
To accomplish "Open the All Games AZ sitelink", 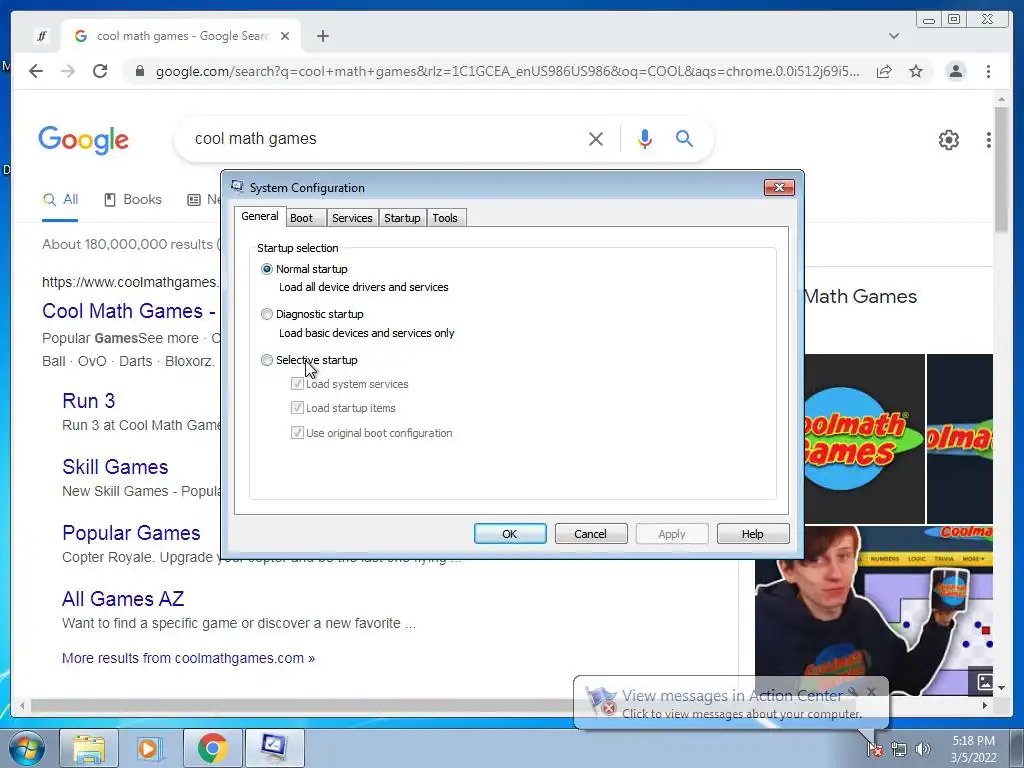I will [x=123, y=599].
